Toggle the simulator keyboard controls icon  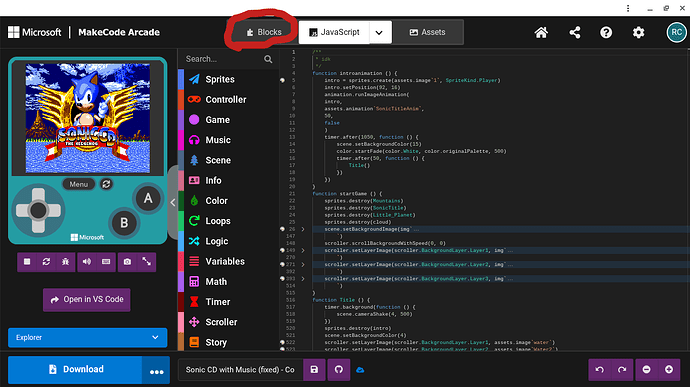click(x=106, y=262)
